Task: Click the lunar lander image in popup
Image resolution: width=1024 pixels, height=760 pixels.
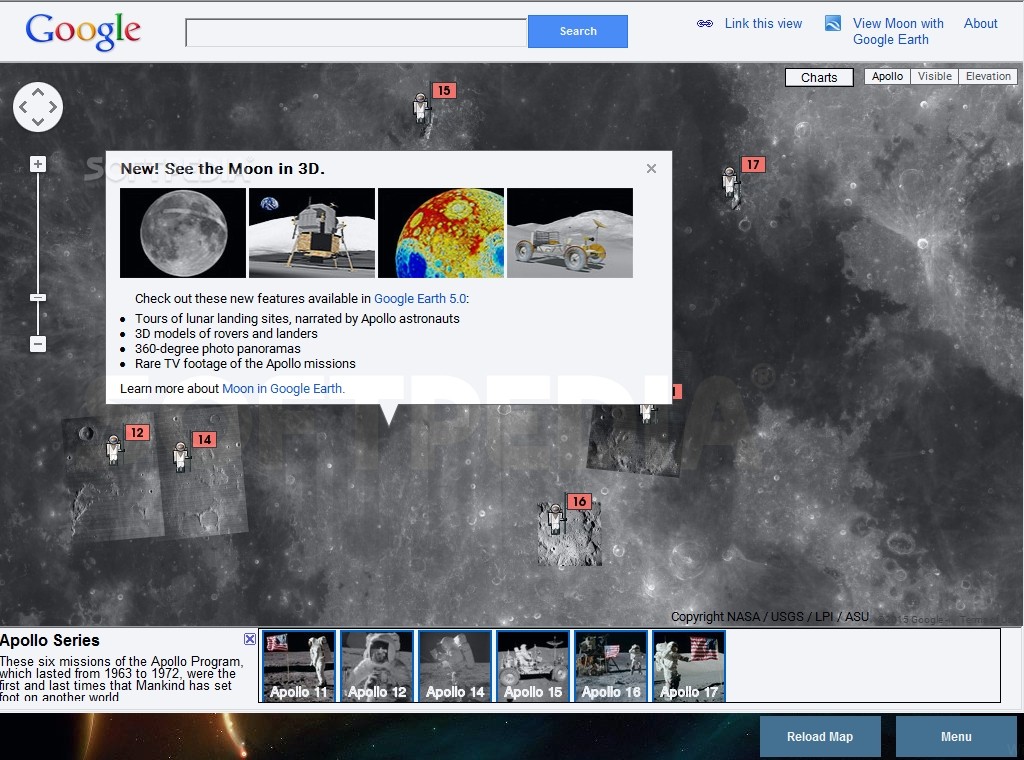Action: (x=312, y=233)
